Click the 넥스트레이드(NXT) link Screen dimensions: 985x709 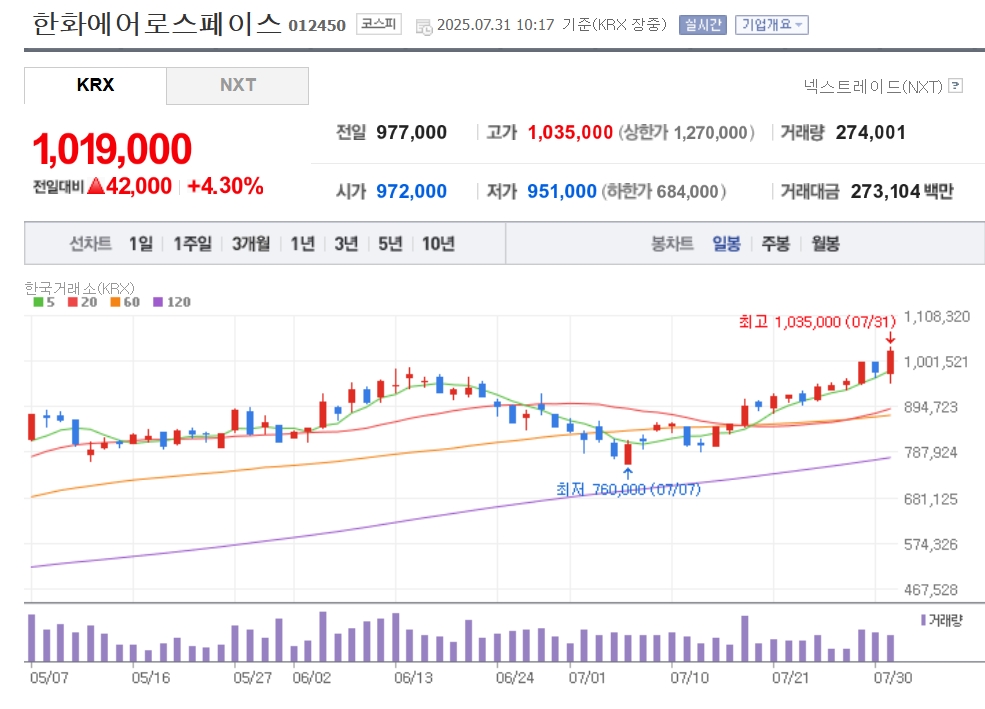[873, 86]
